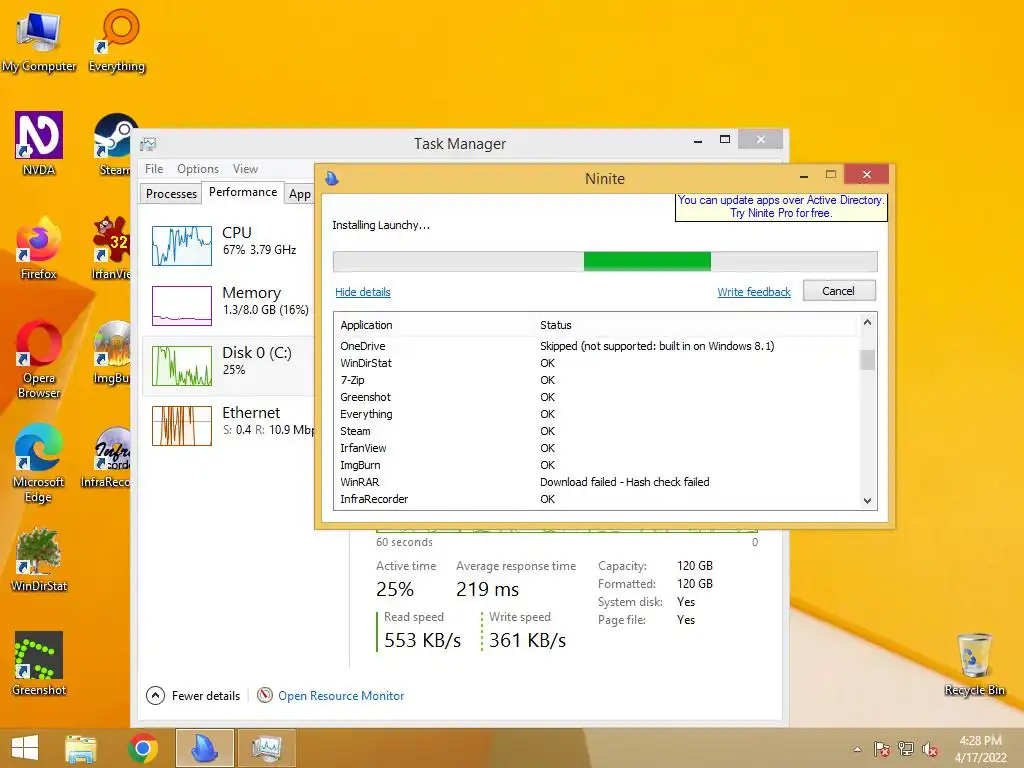Launch Google Chrome from the taskbar

click(143, 748)
